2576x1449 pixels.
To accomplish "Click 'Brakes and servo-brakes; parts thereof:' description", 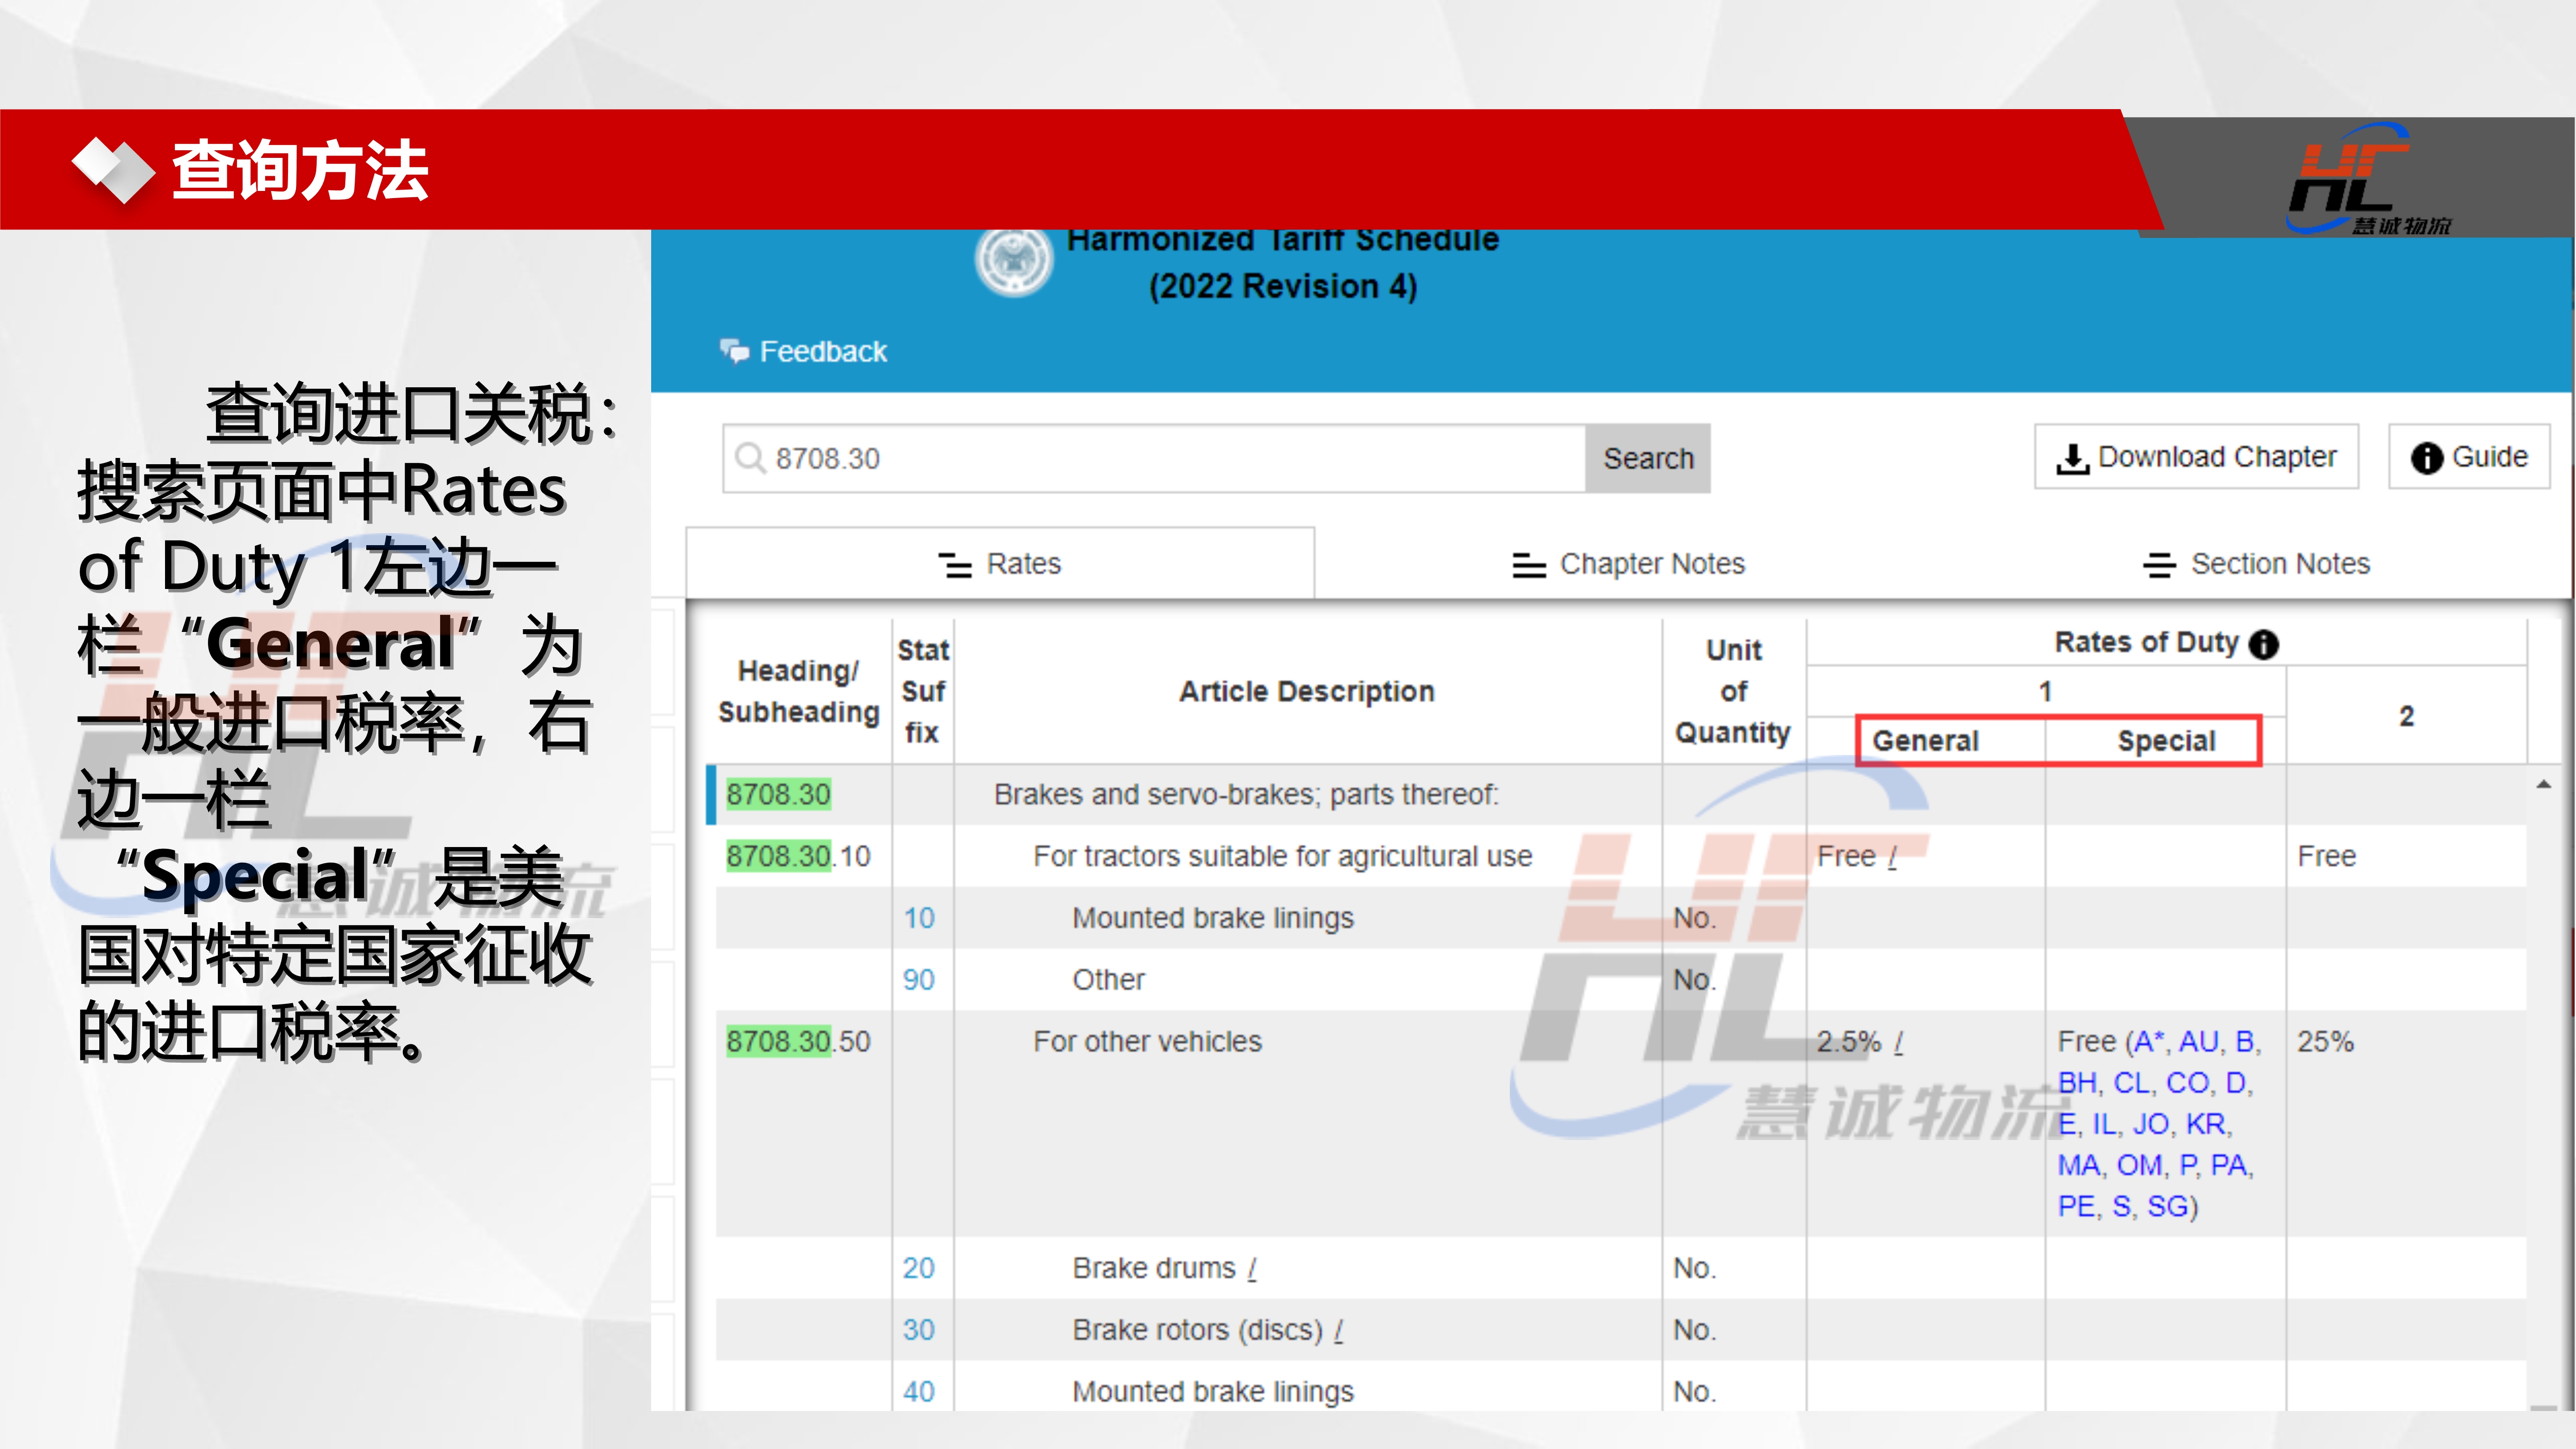I will pyautogui.click(x=1246, y=795).
